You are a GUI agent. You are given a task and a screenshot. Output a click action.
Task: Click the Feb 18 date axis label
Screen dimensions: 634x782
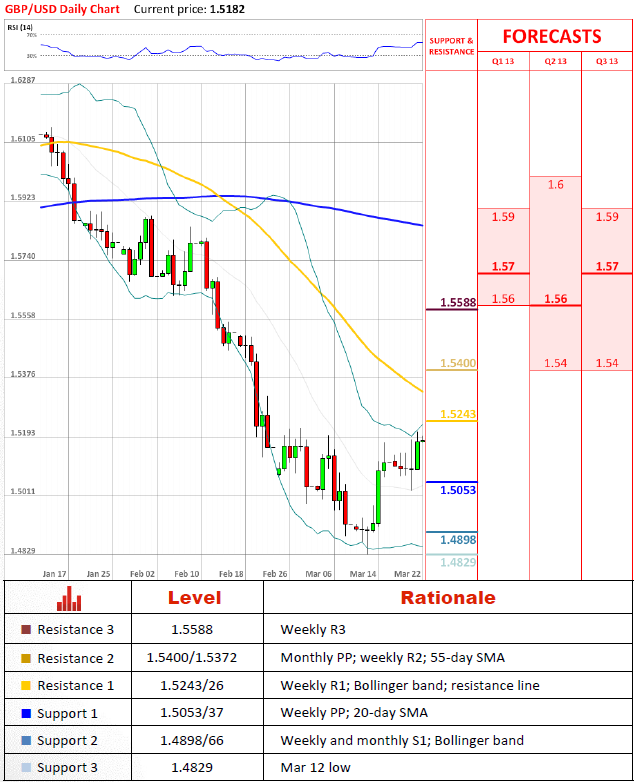[231, 574]
